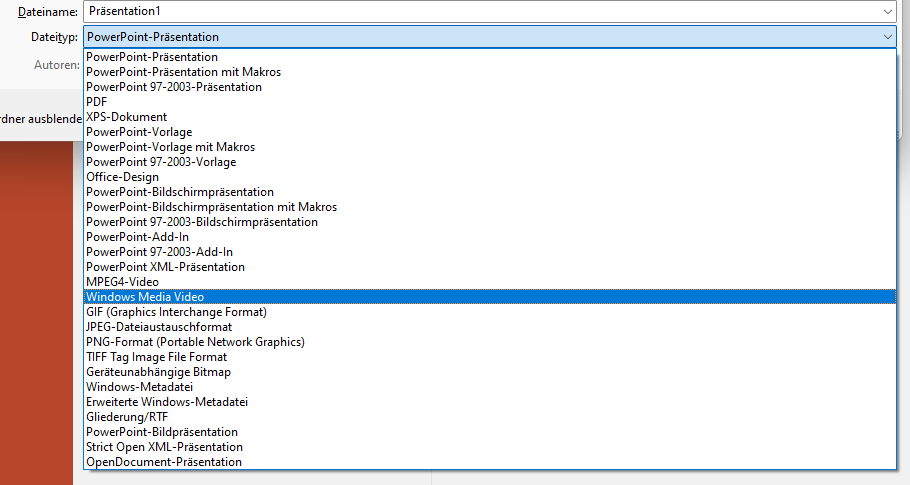Select XPS-Dokument format
The width and height of the screenshot is (910, 485).
click(490, 117)
